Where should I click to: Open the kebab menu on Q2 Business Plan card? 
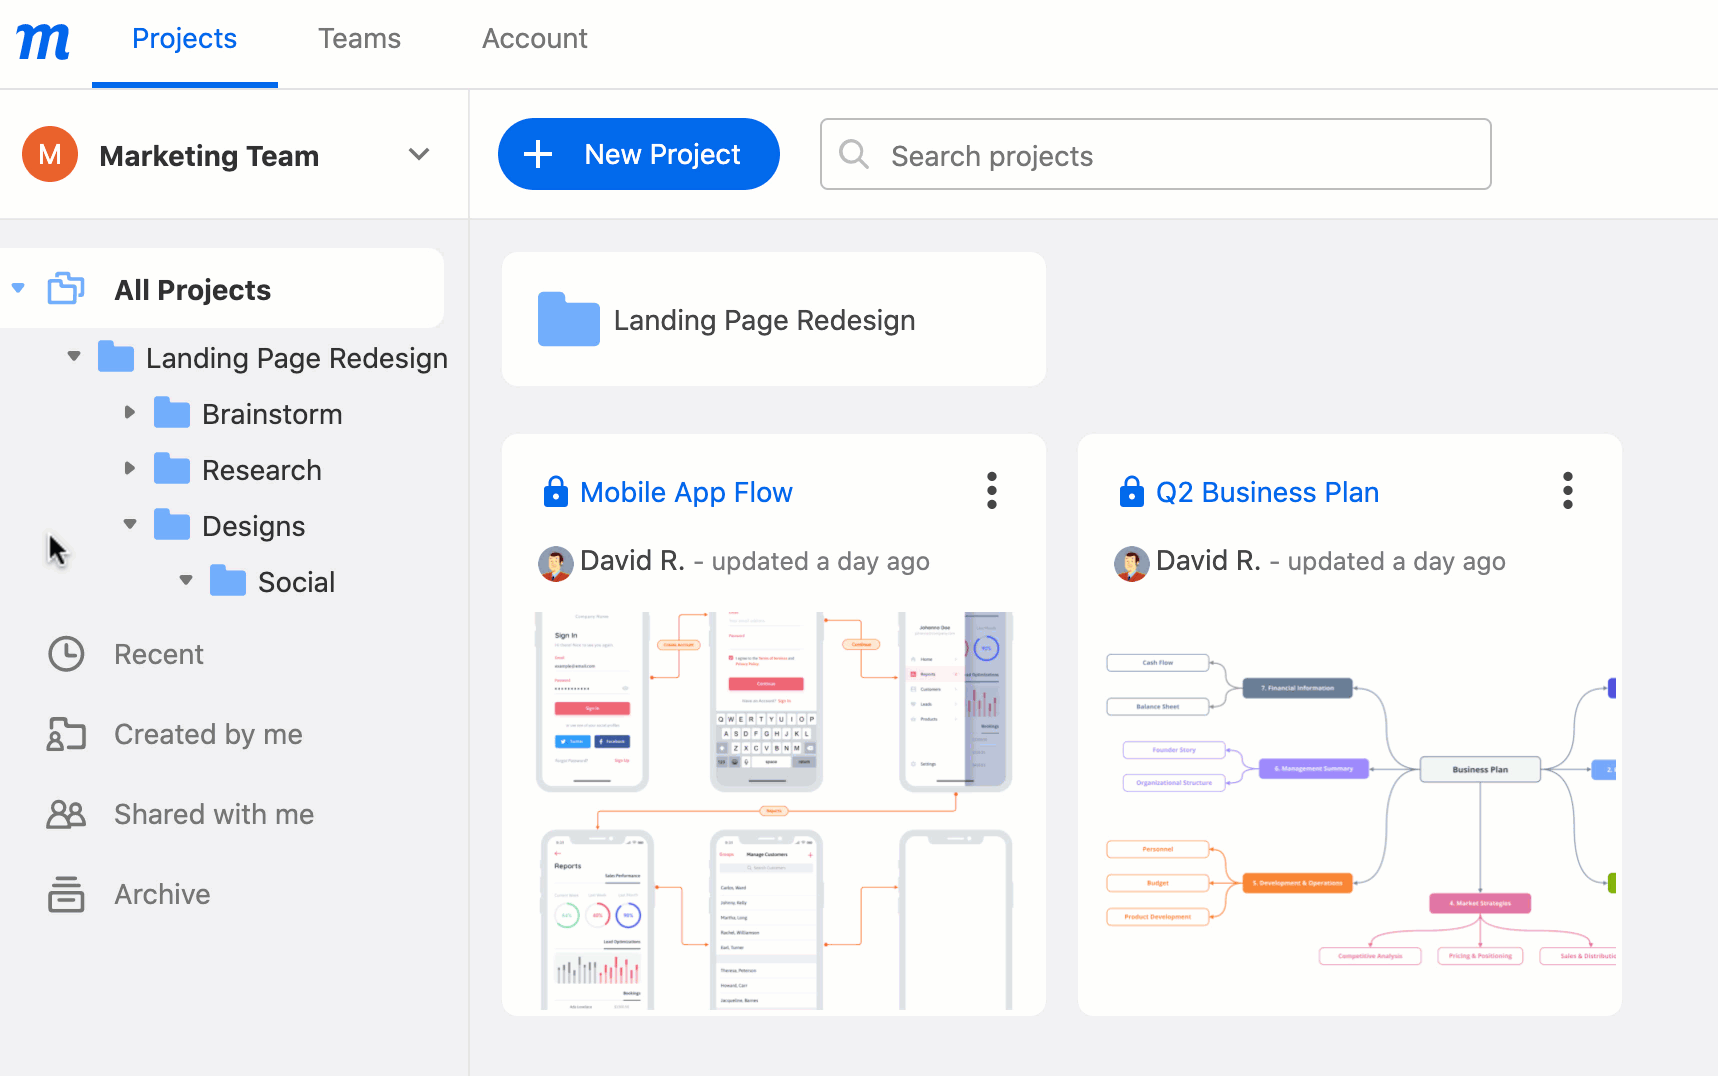coord(1567,490)
